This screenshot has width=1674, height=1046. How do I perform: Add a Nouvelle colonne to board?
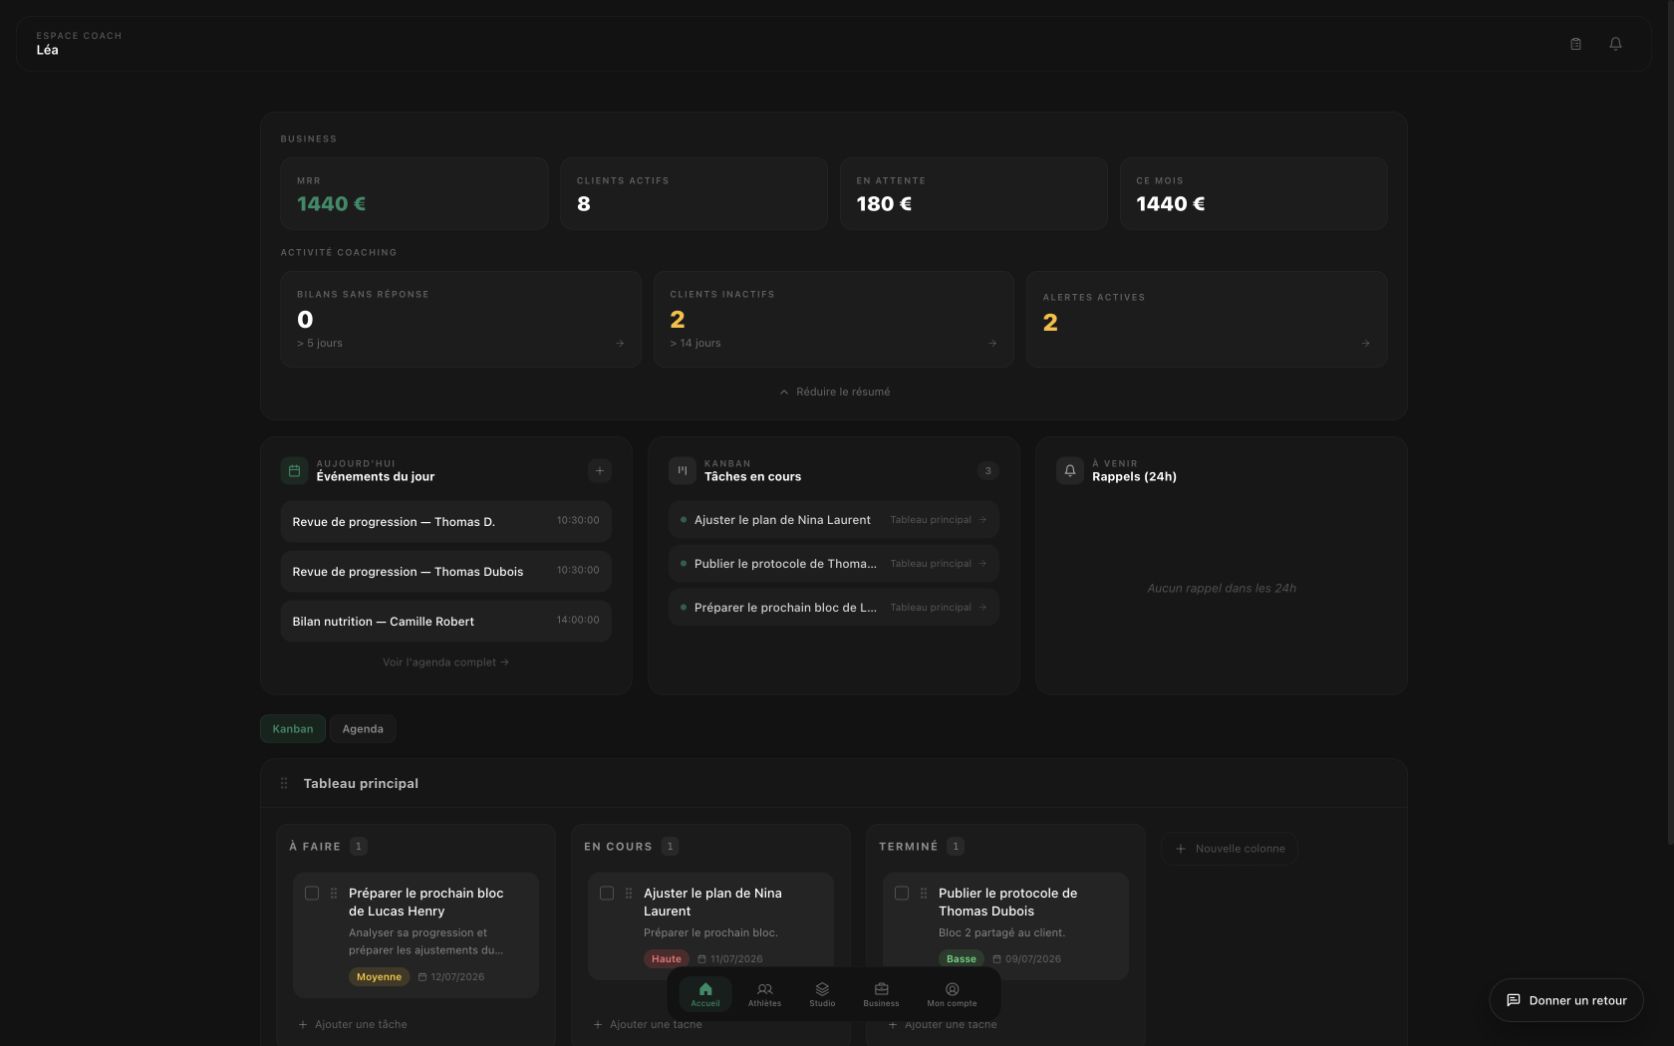click(x=1229, y=849)
